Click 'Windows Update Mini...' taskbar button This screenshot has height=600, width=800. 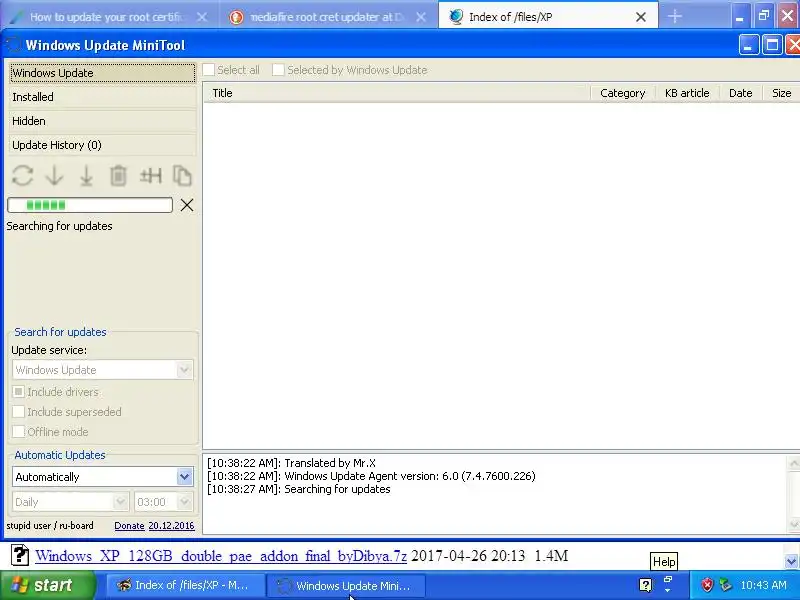tap(346, 585)
